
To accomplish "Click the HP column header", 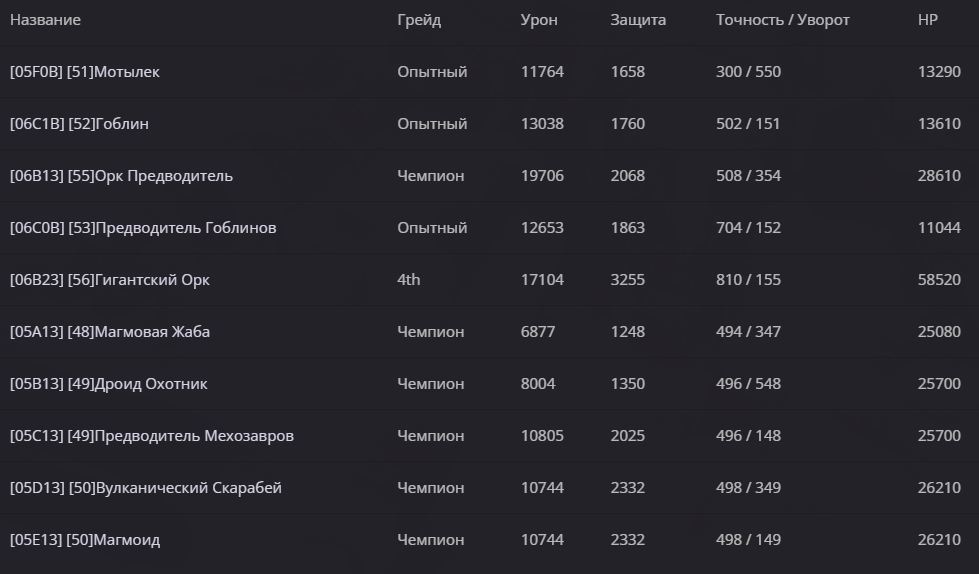I will (928, 20).
